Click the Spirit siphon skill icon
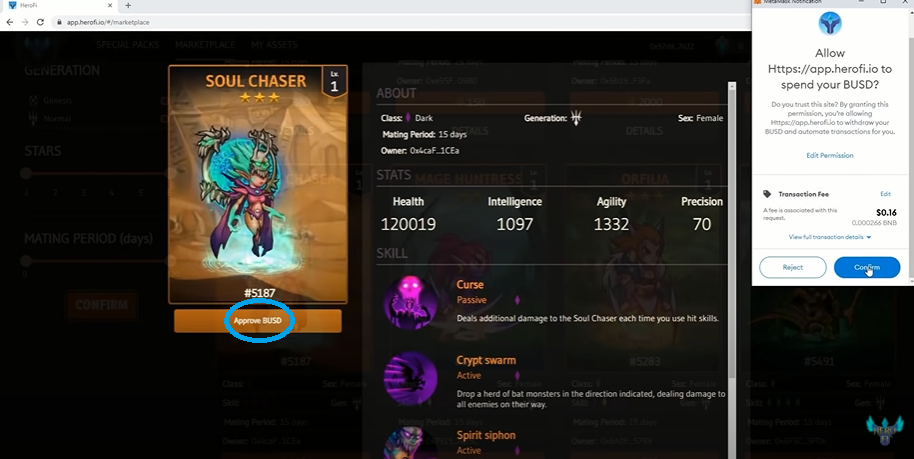This screenshot has width=914, height=459. point(410,443)
